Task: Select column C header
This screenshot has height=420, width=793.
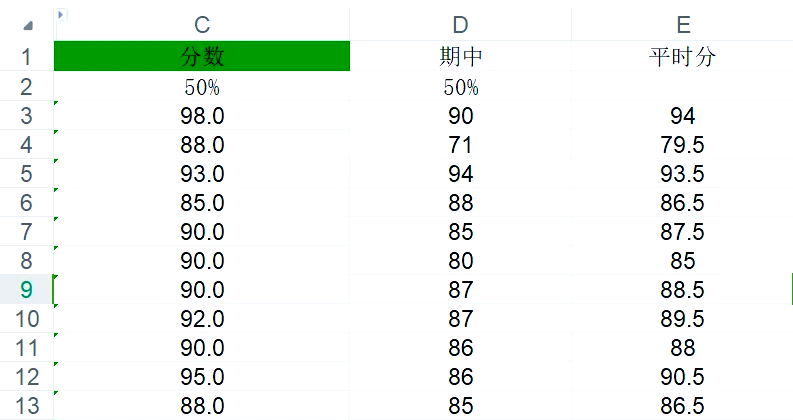Action: pos(202,25)
